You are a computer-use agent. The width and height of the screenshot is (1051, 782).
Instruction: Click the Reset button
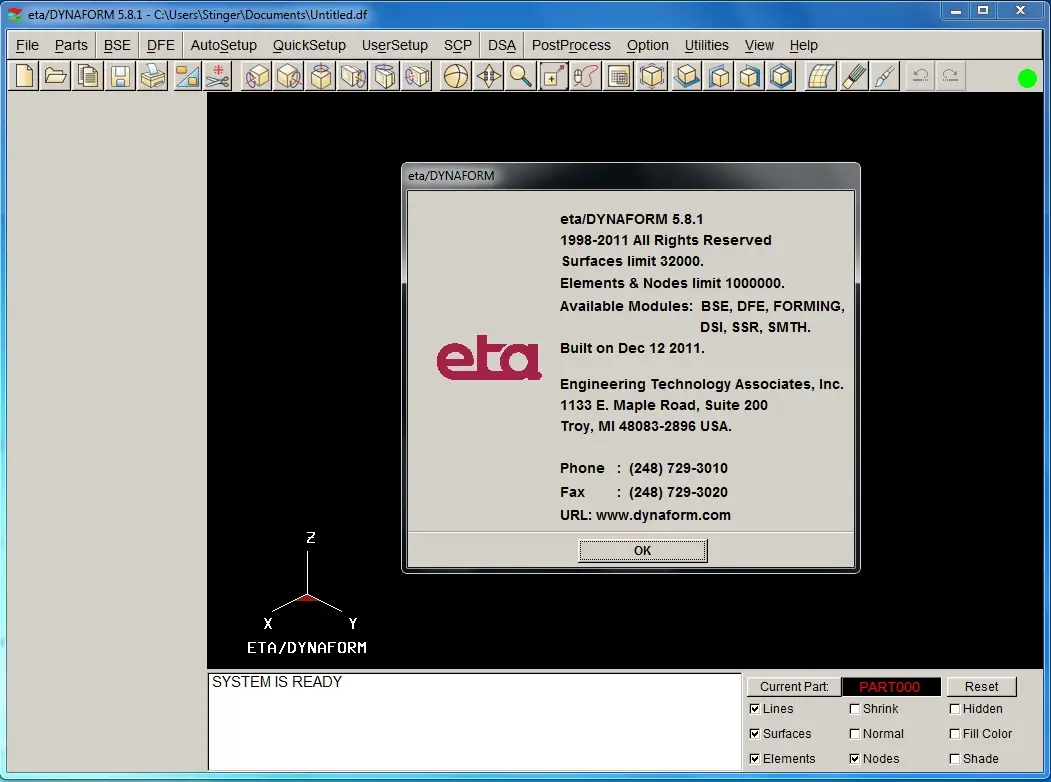click(x=981, y=687)
